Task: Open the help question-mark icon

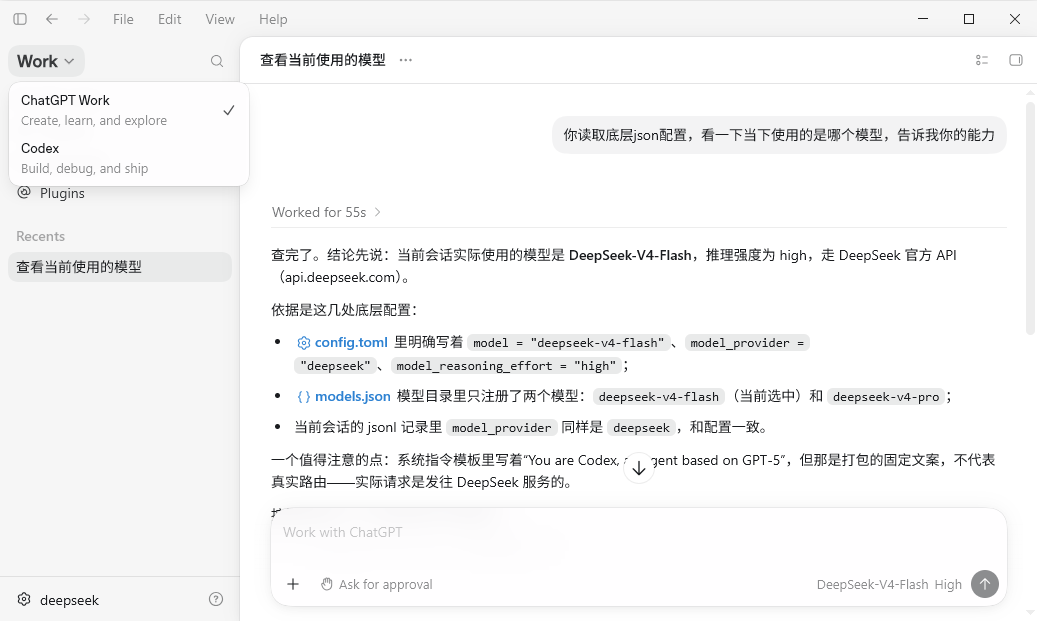Action: coord(216,599)
